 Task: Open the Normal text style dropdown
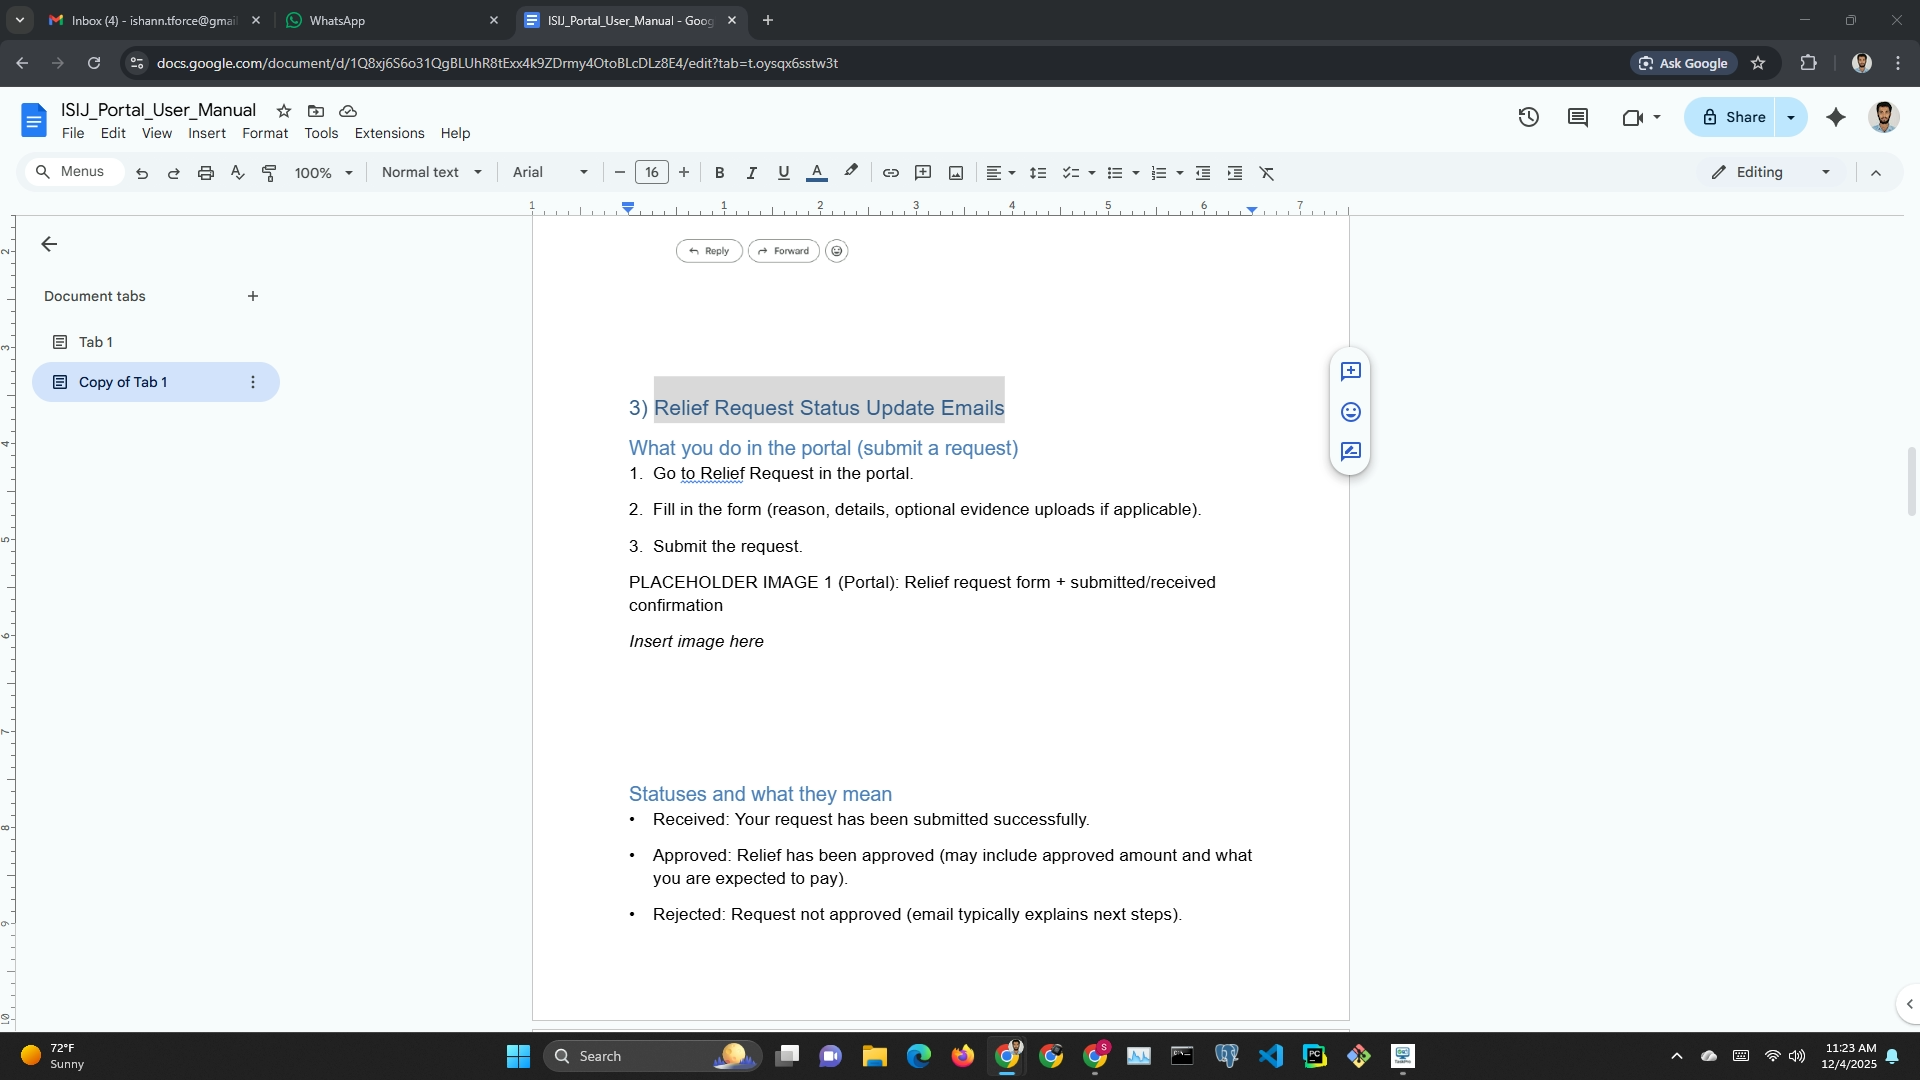(431, 172)
